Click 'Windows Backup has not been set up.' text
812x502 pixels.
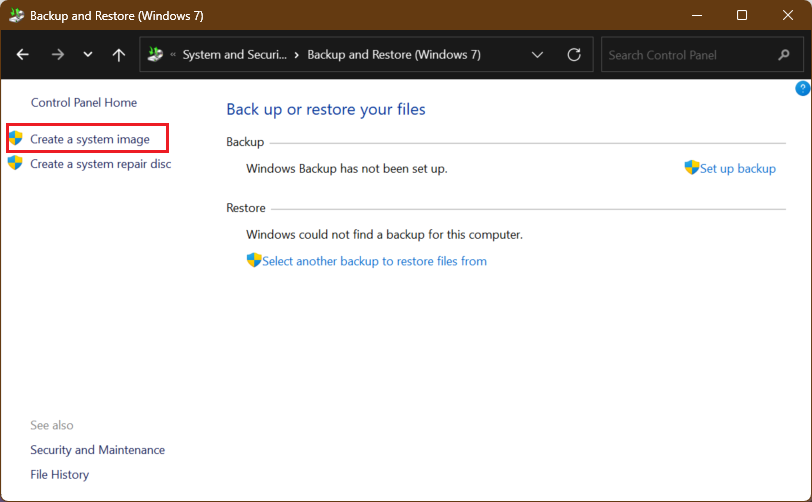coord(346,168)
